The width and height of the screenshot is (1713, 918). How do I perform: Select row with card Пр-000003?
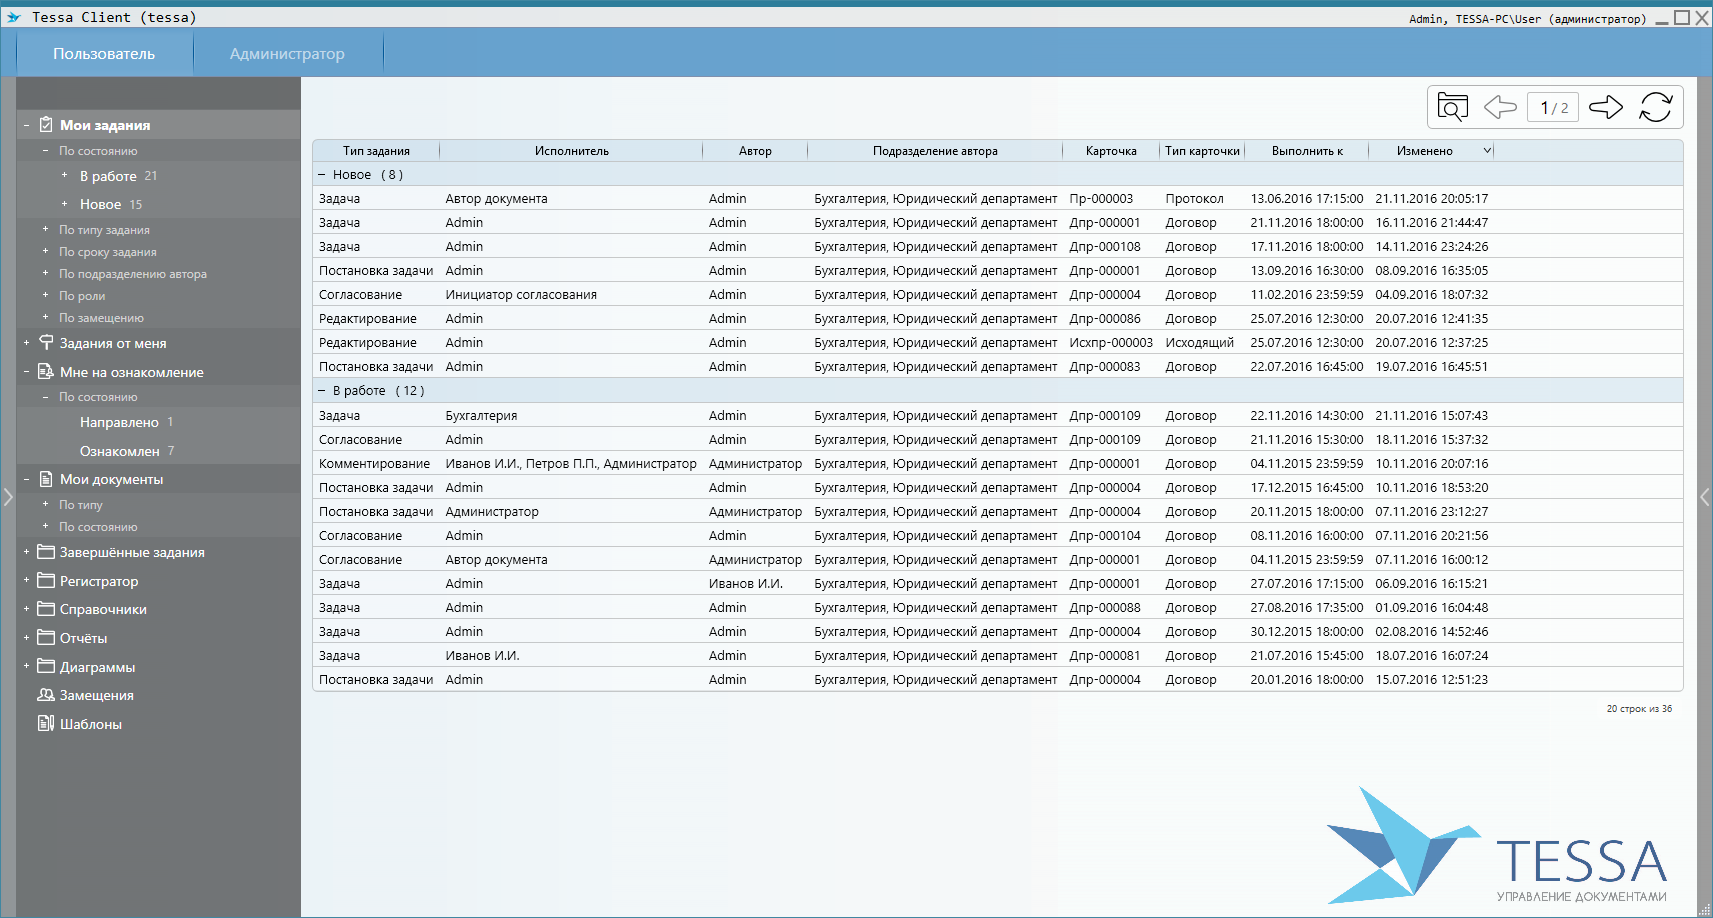point(997,198)
